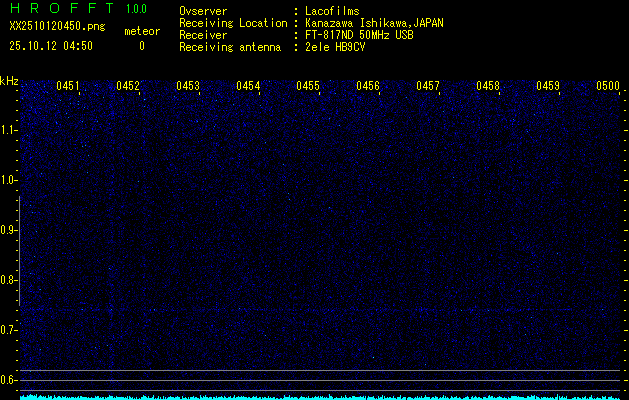Select the 0453 time marker
The height and width of the screenshot is (400, 629).
coord(188,87)
